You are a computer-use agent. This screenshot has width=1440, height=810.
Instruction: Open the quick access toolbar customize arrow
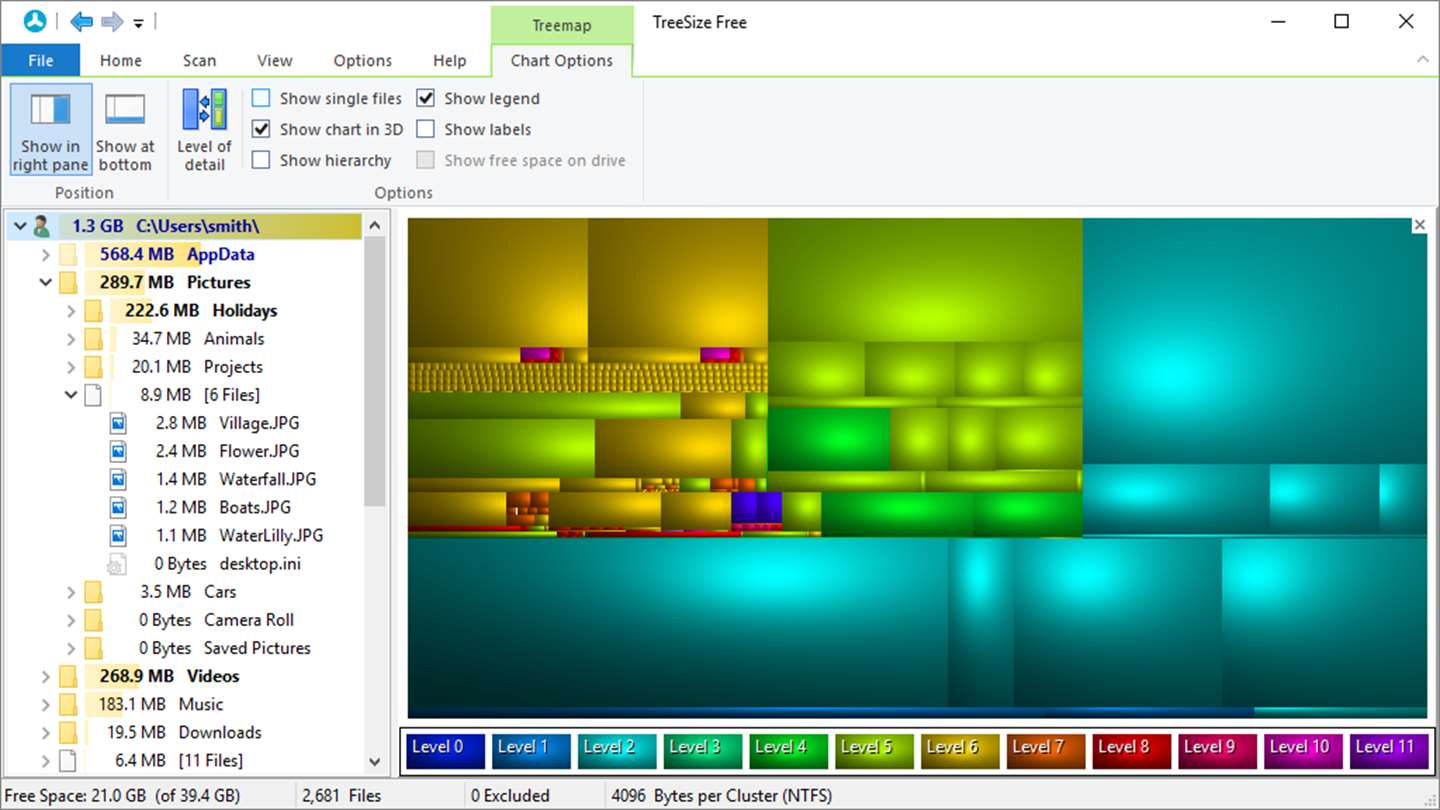139,22
